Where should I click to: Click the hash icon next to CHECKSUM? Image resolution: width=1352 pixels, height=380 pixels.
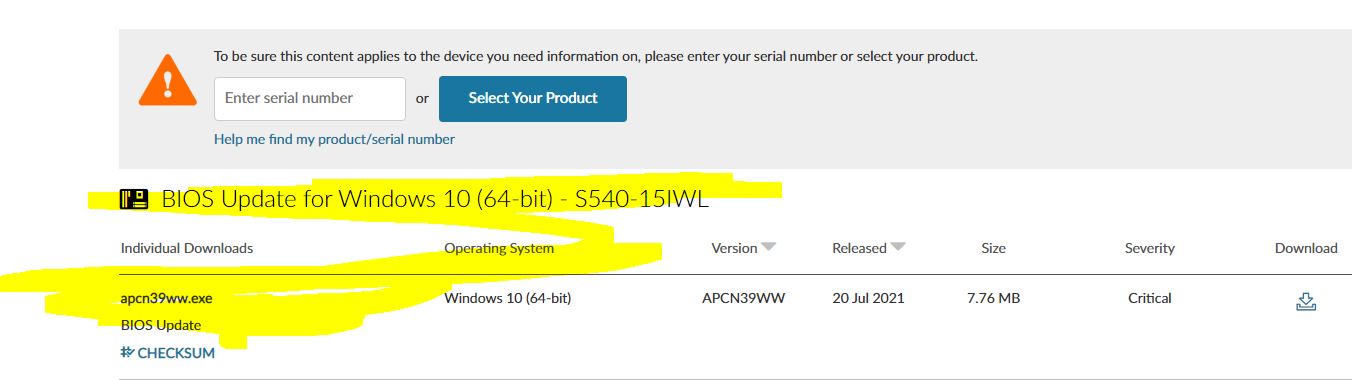127,352
